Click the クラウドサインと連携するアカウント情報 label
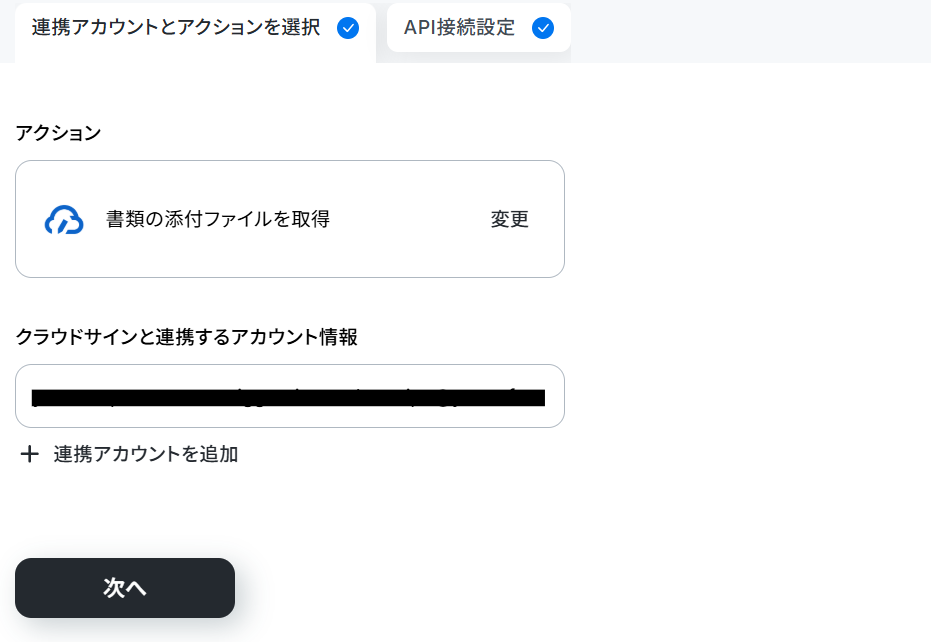This screenshot has width=931, height=642. click(186, 337)
